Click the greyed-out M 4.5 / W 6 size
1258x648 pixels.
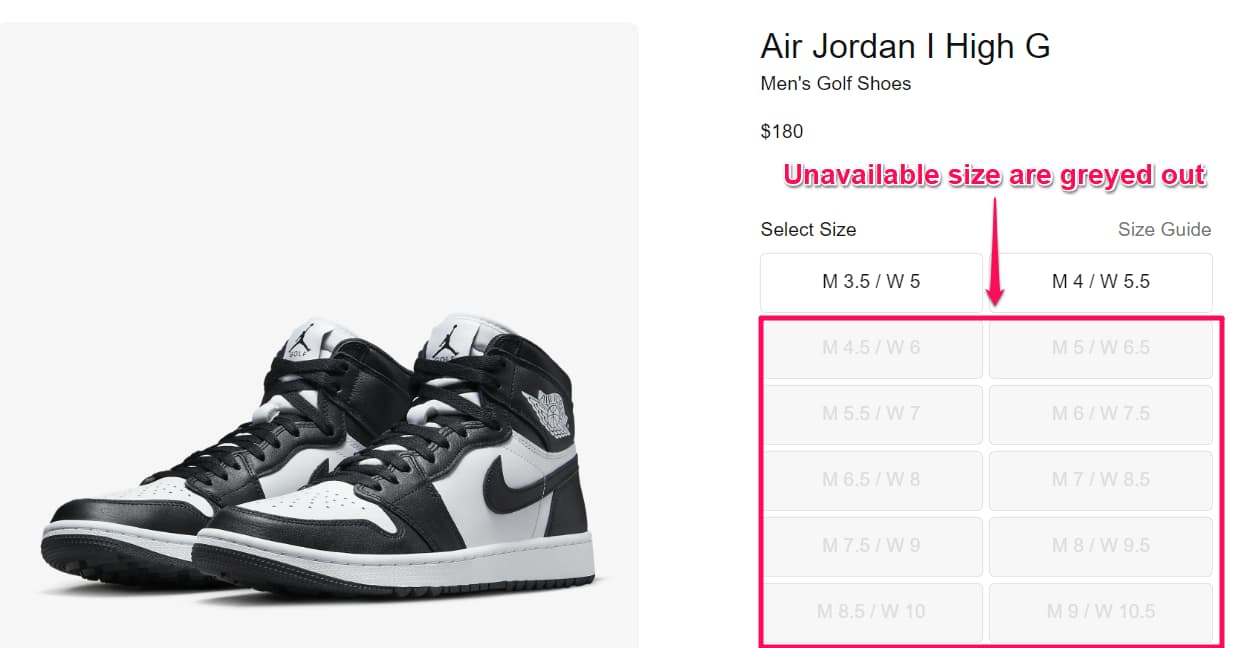tap(871, 347)
